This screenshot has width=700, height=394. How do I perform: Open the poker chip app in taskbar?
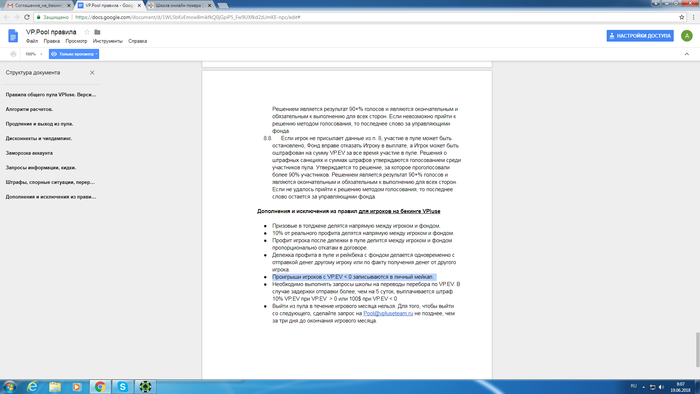[145, 386]
